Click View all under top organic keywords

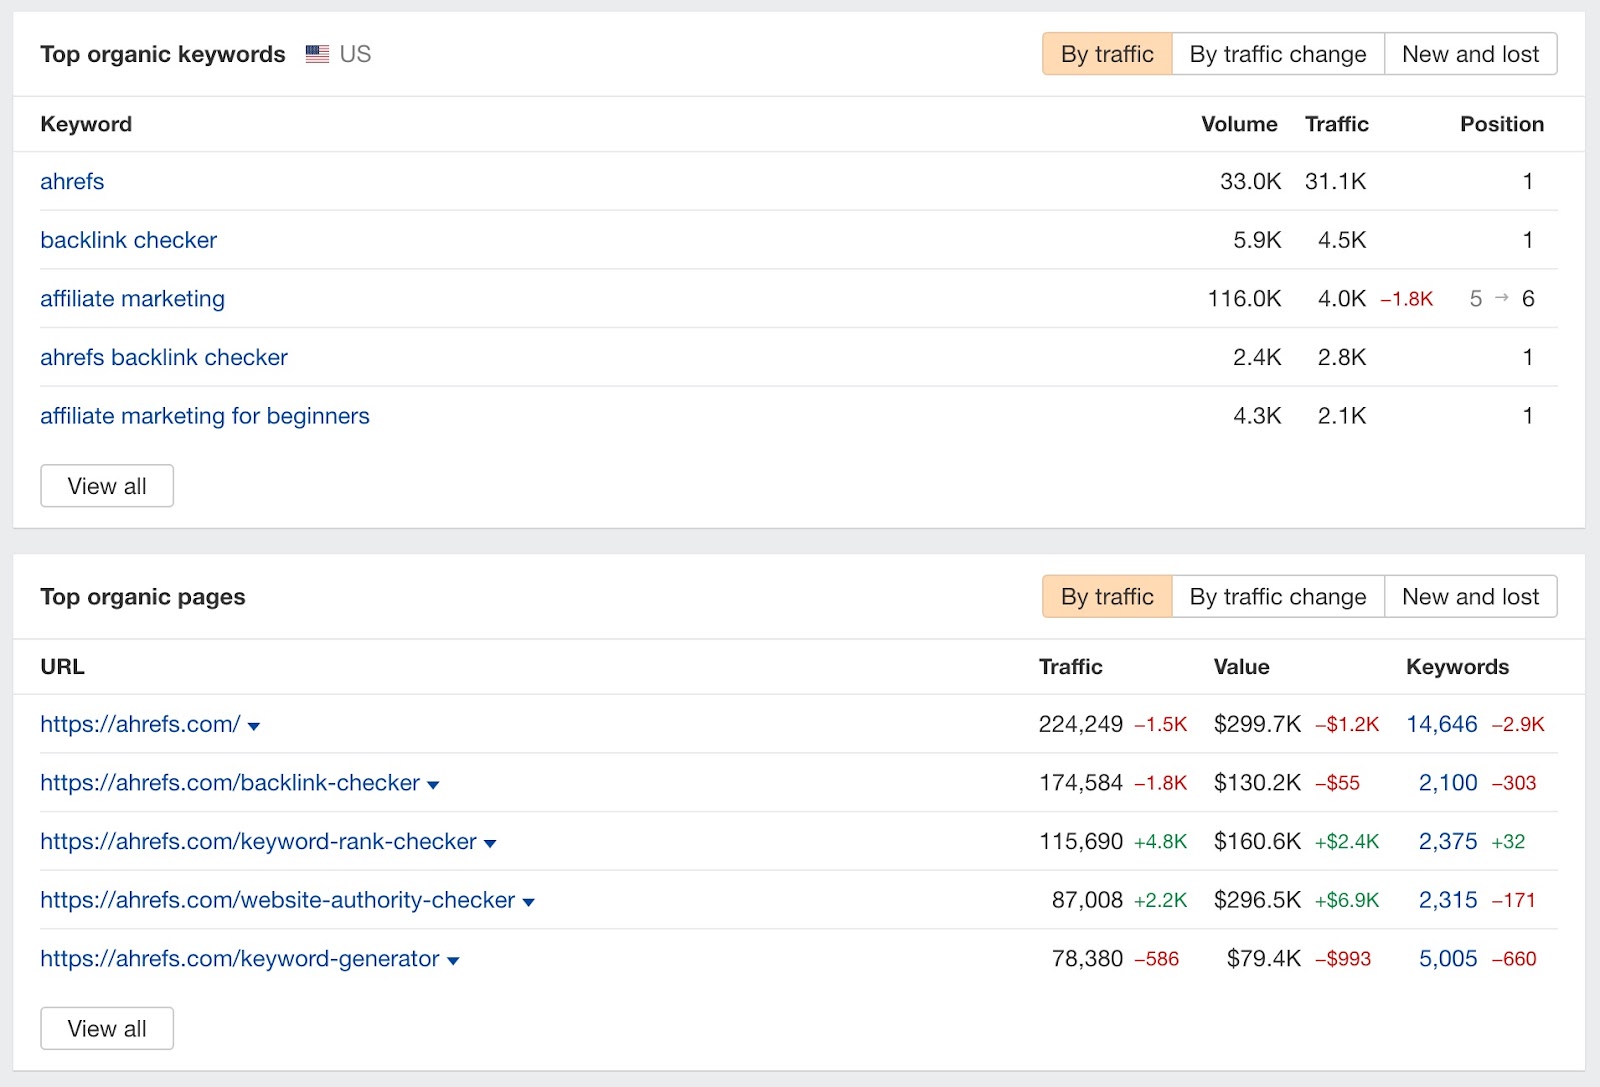[x=106, y=485]
